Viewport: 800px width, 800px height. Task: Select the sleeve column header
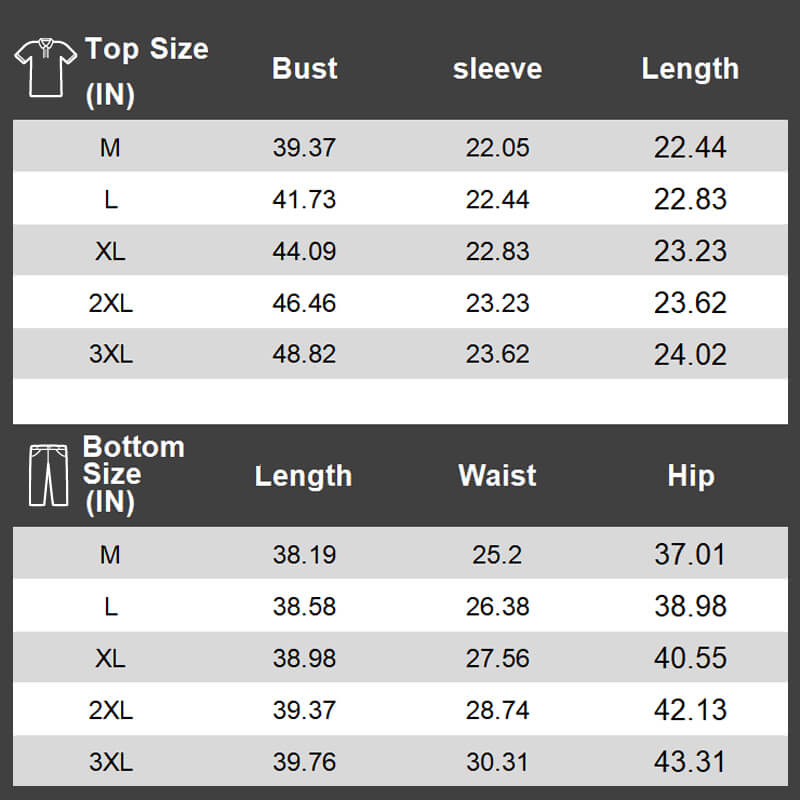click(x=497, y=68)
